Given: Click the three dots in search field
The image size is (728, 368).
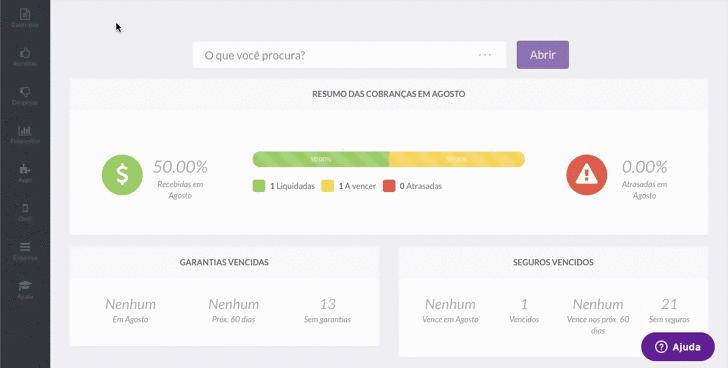Looking at the screenshot, I should (x=485, y=55).
